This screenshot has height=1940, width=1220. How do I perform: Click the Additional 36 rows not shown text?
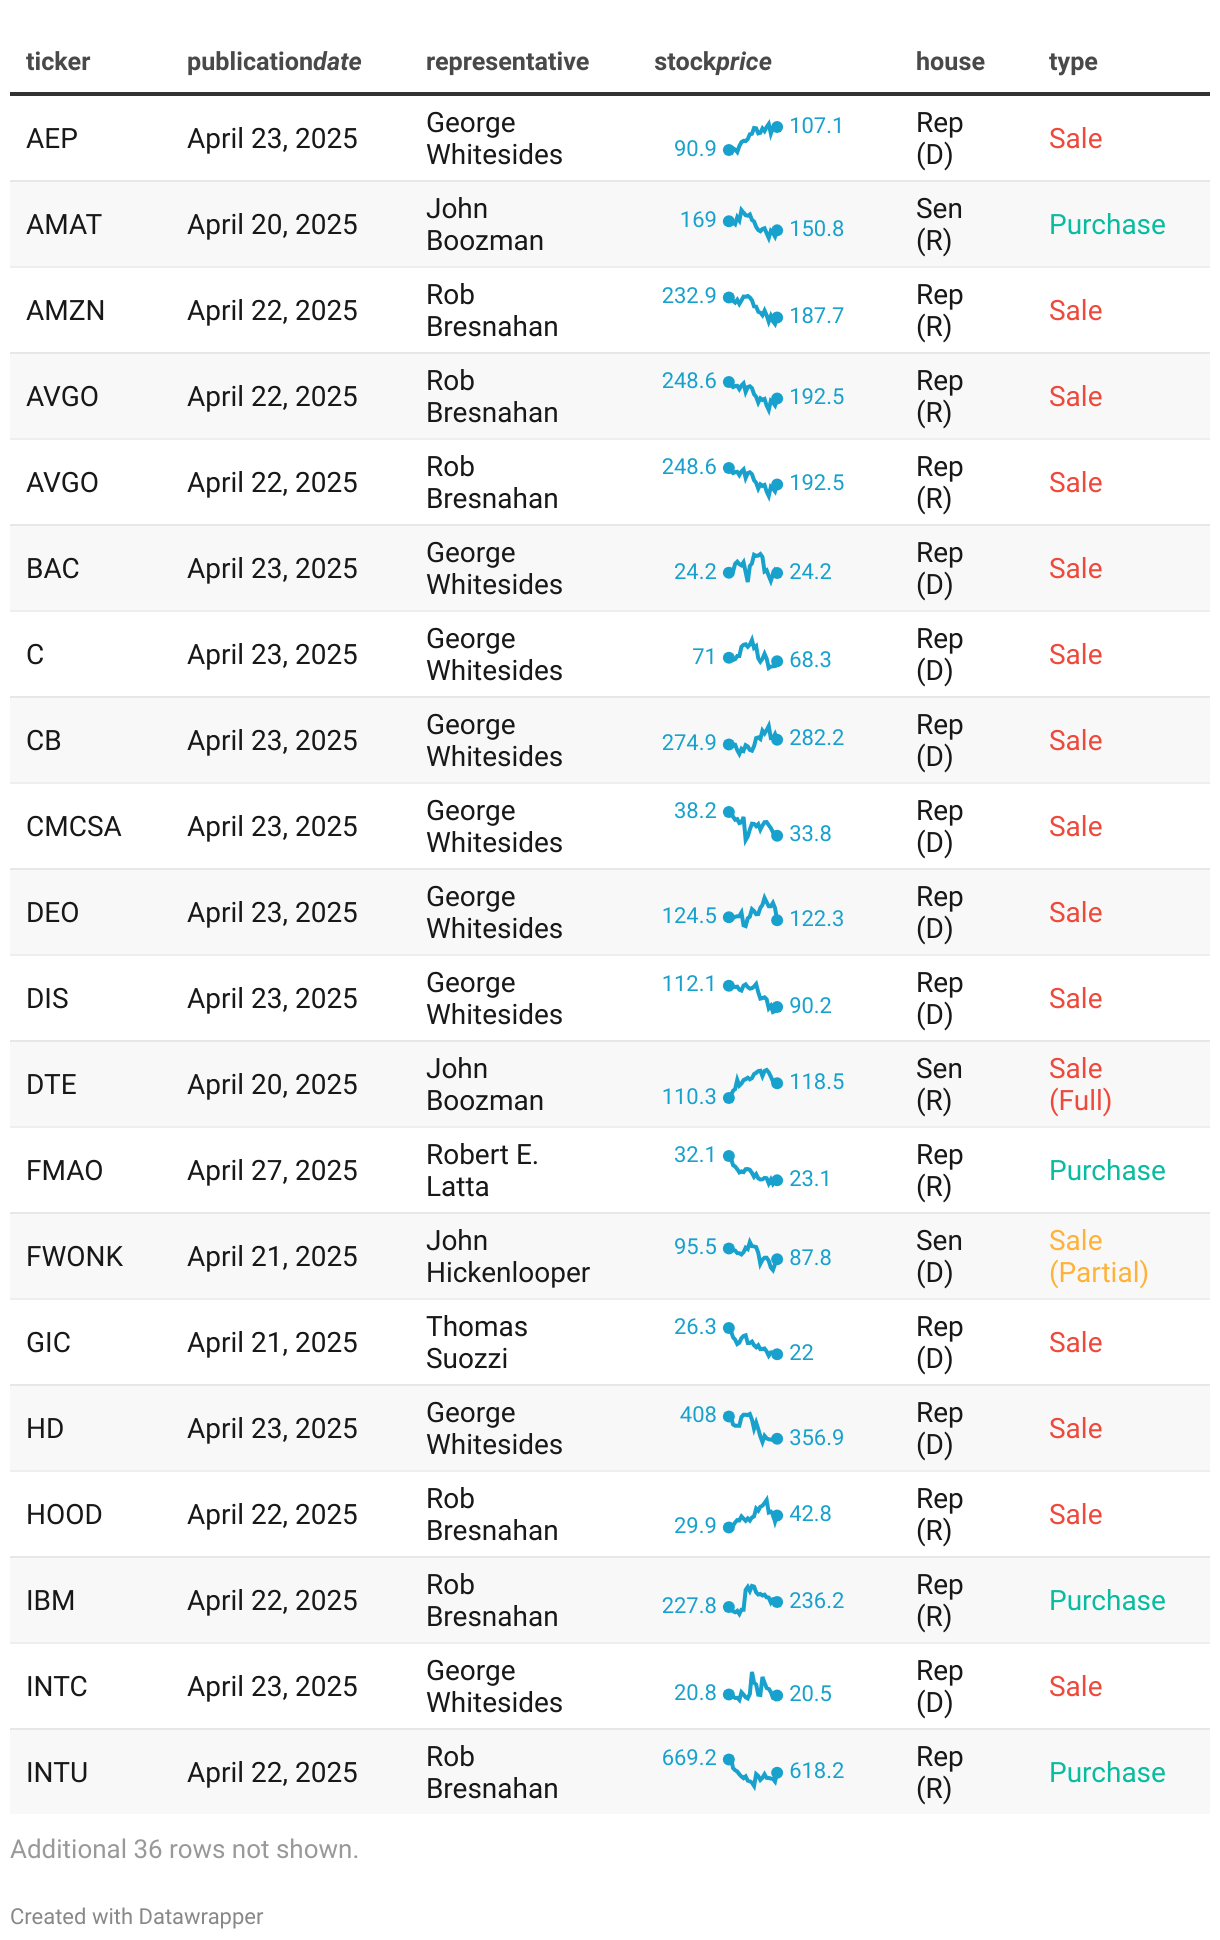click(184, 1849)
